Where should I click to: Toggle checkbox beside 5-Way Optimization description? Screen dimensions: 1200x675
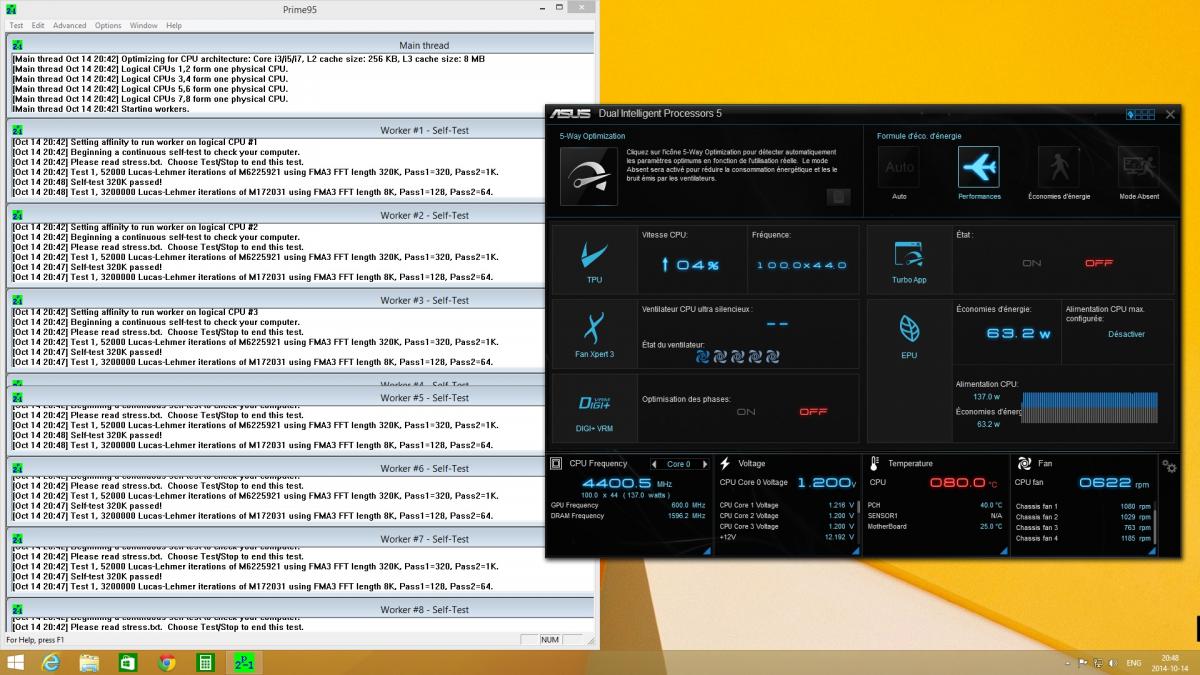[x=838, y=197]
